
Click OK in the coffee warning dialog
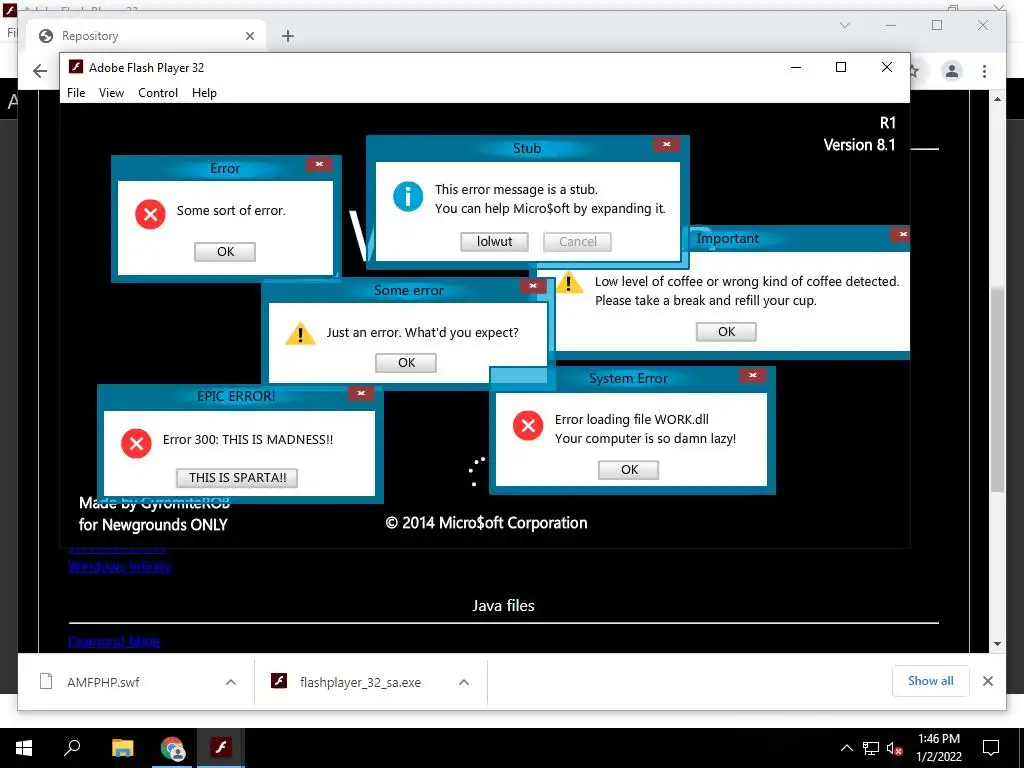[726, 332]
